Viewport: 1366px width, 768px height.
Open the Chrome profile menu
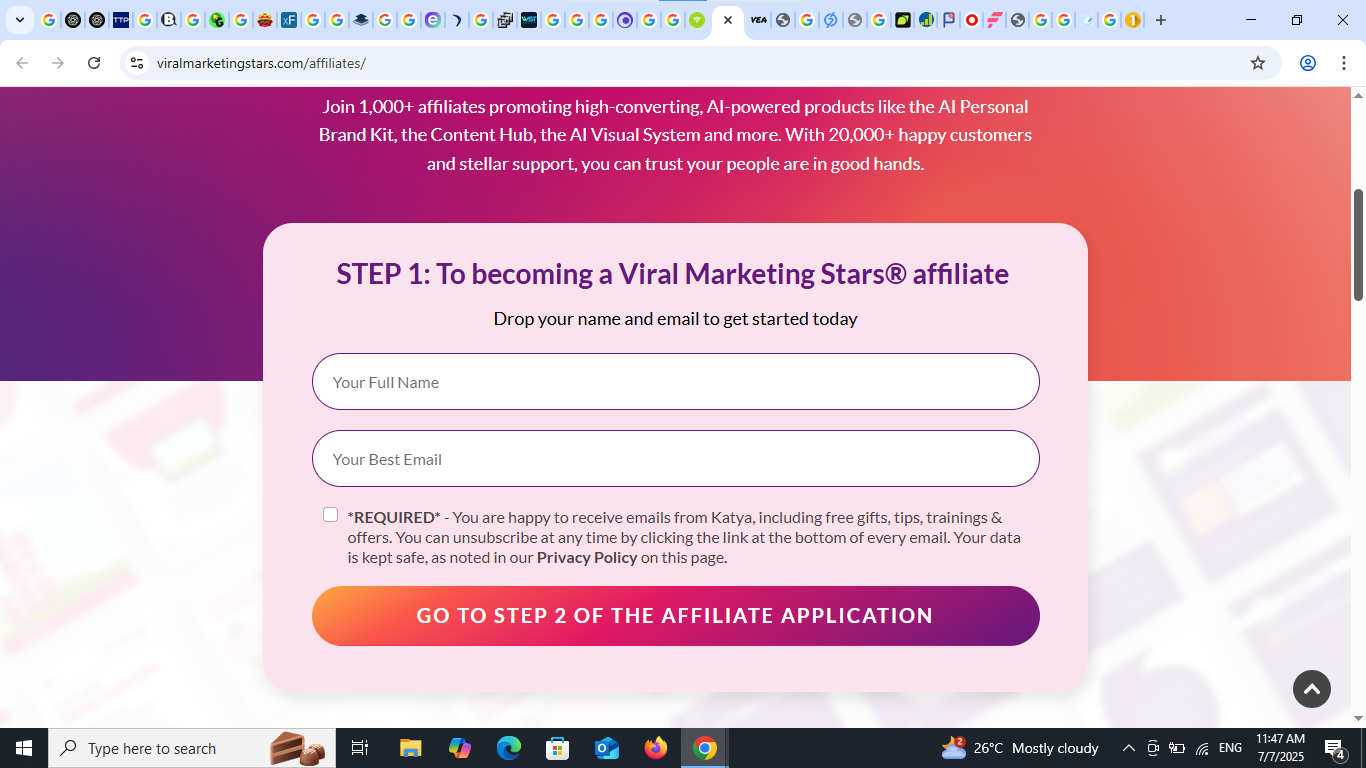pos(1308,63)
